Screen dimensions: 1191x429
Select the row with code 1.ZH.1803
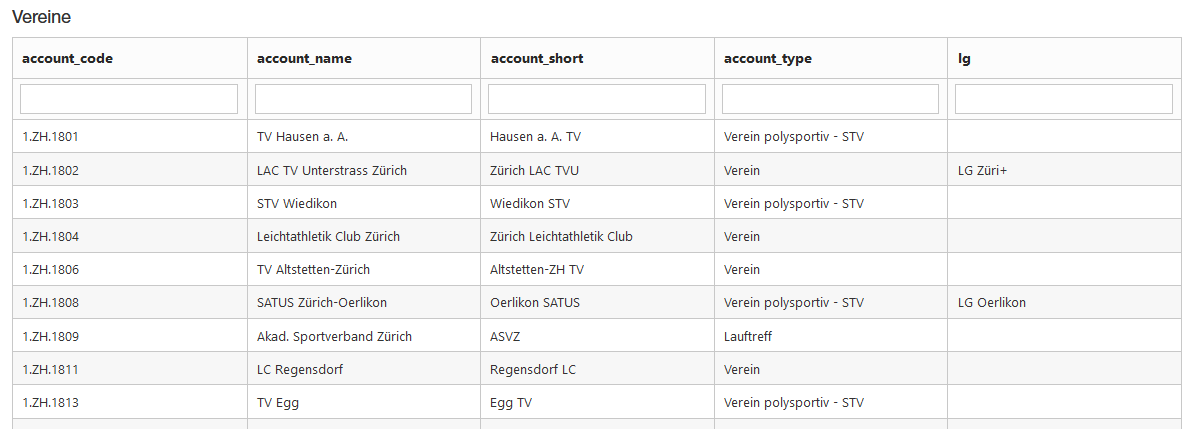50,203
